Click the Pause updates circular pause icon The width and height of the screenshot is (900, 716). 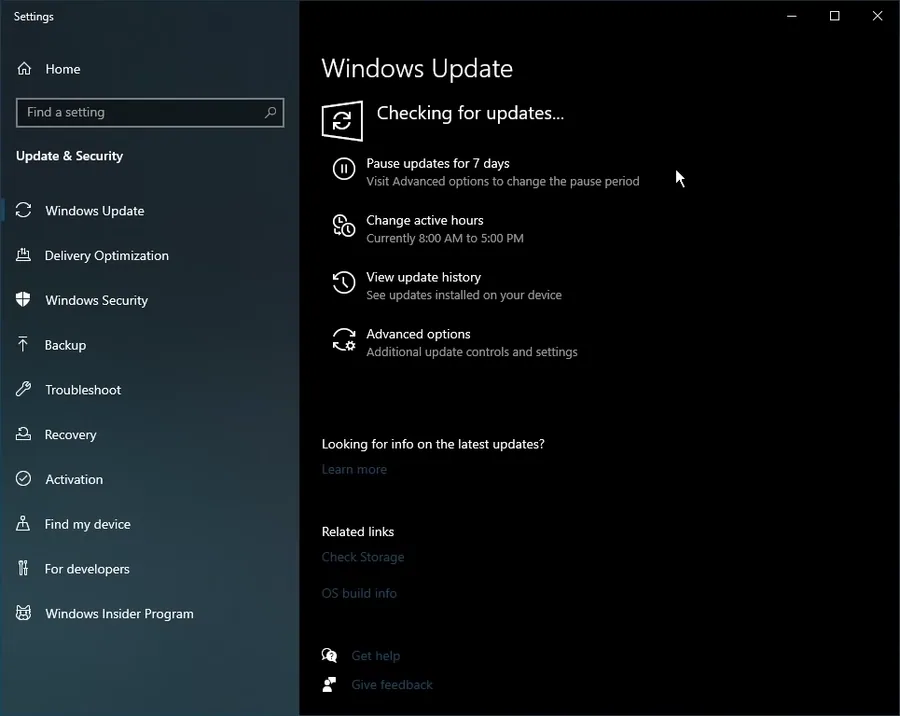coord(344,169)
